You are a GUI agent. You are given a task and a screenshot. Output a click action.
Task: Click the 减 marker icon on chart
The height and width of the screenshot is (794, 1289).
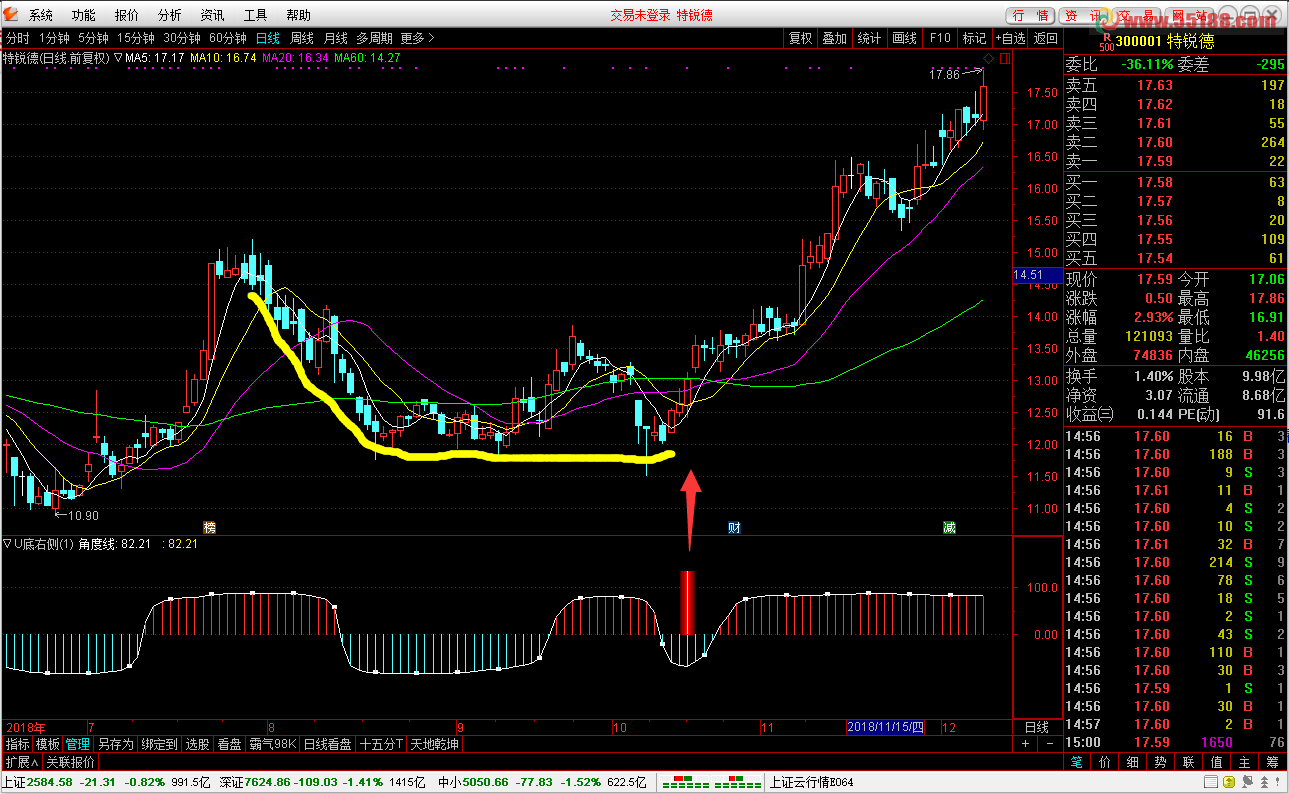tap(949, 527)
